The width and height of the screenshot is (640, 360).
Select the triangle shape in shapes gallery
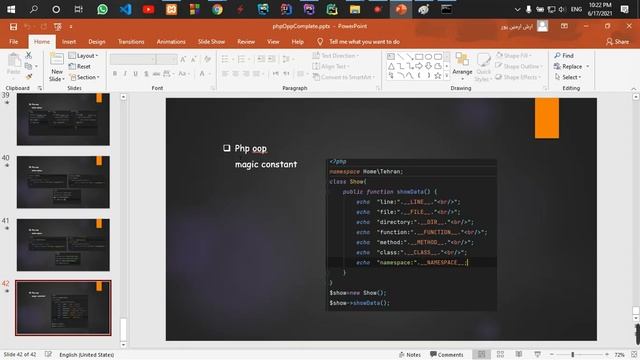(x=391, y=66)
